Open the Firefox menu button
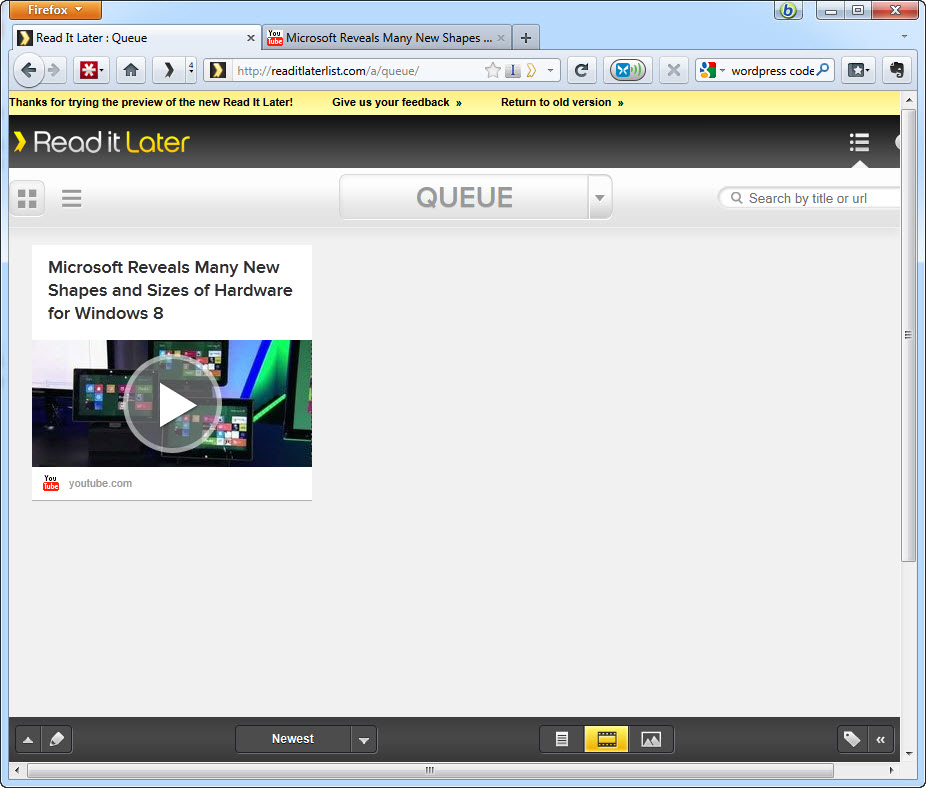The height and width of the screenshot is (788, 926). pos(55,10)
